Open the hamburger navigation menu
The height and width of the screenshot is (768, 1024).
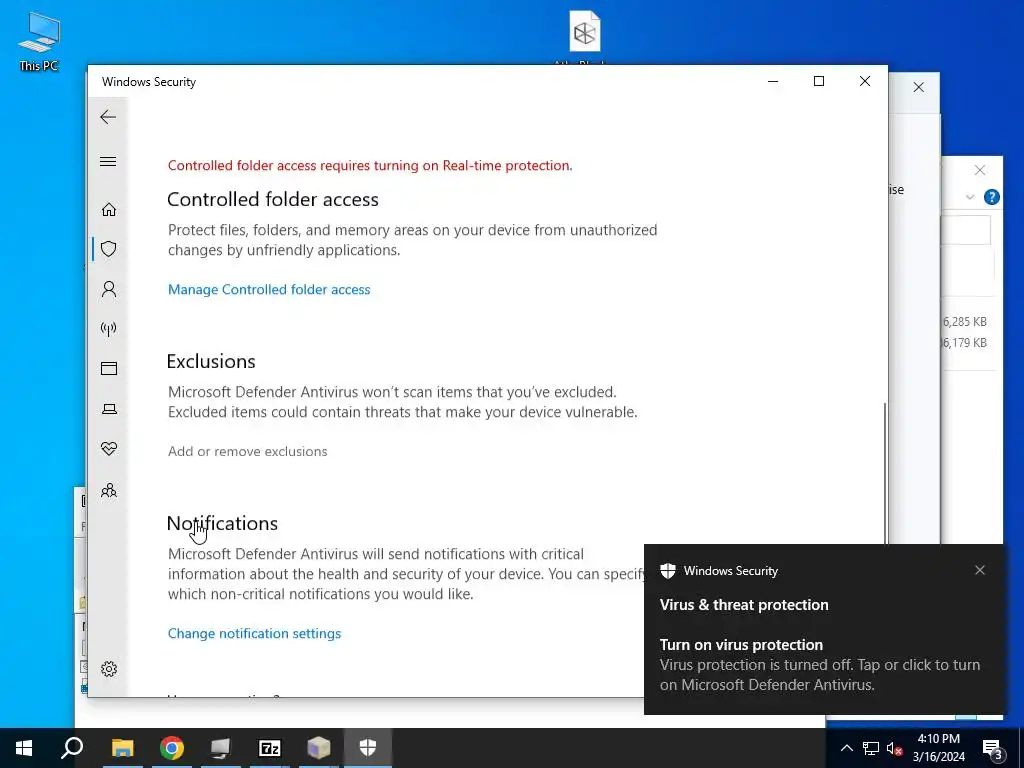tap(108, 161)
